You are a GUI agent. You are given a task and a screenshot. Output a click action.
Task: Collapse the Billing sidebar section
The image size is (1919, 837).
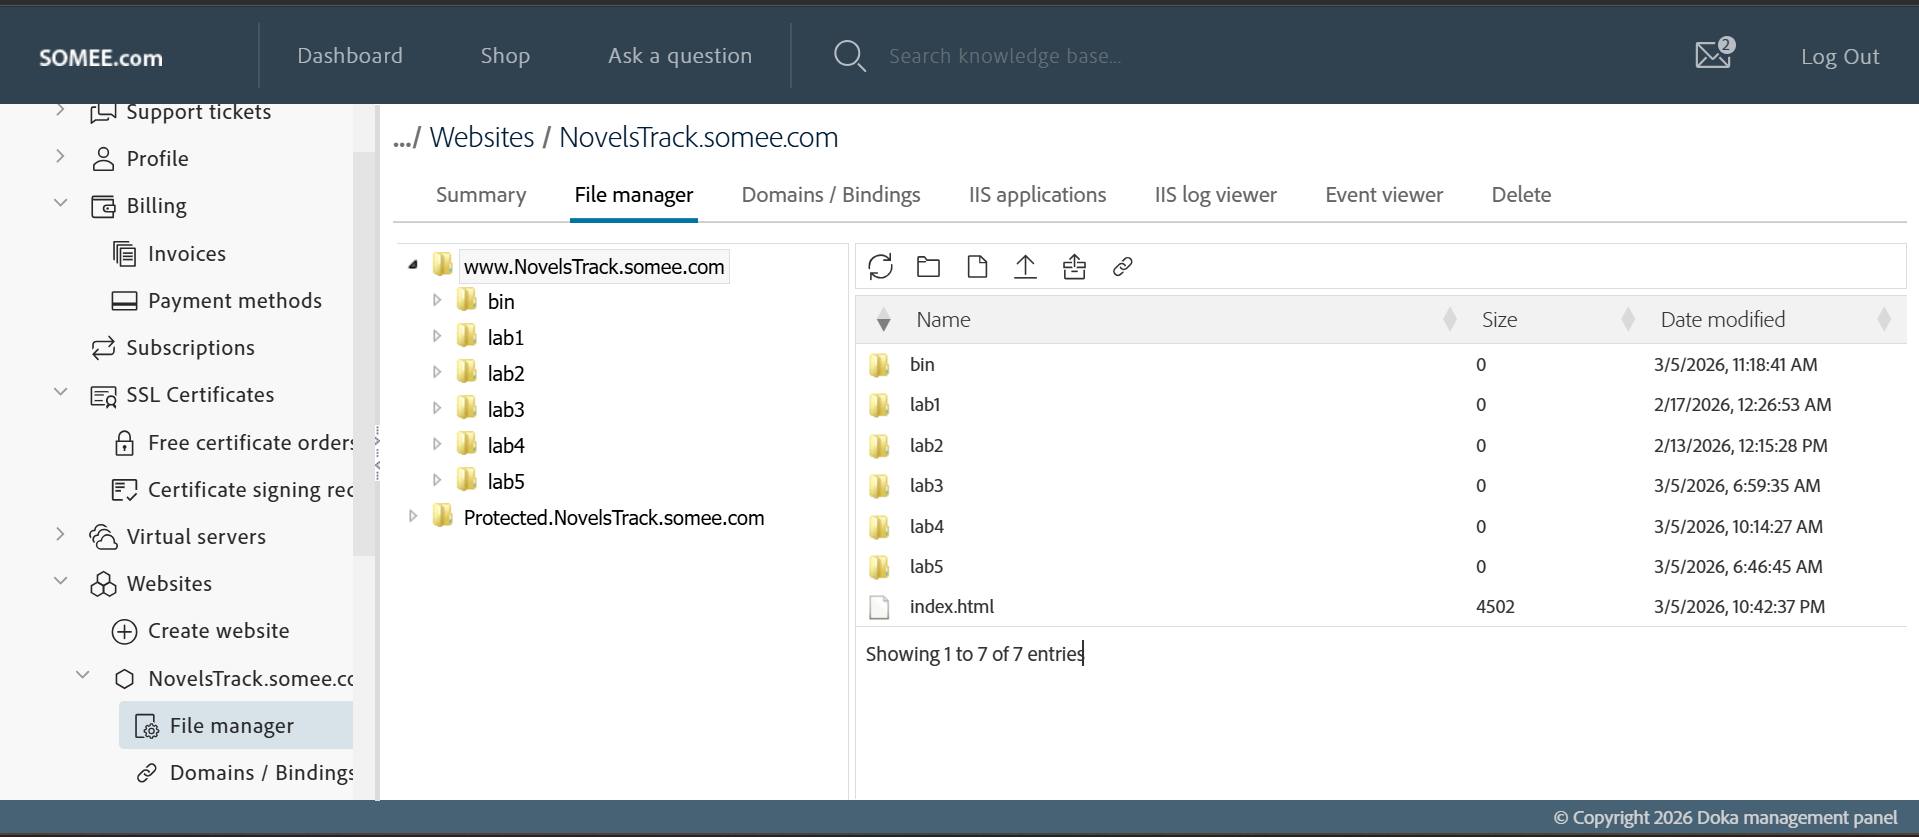point(61,204)
